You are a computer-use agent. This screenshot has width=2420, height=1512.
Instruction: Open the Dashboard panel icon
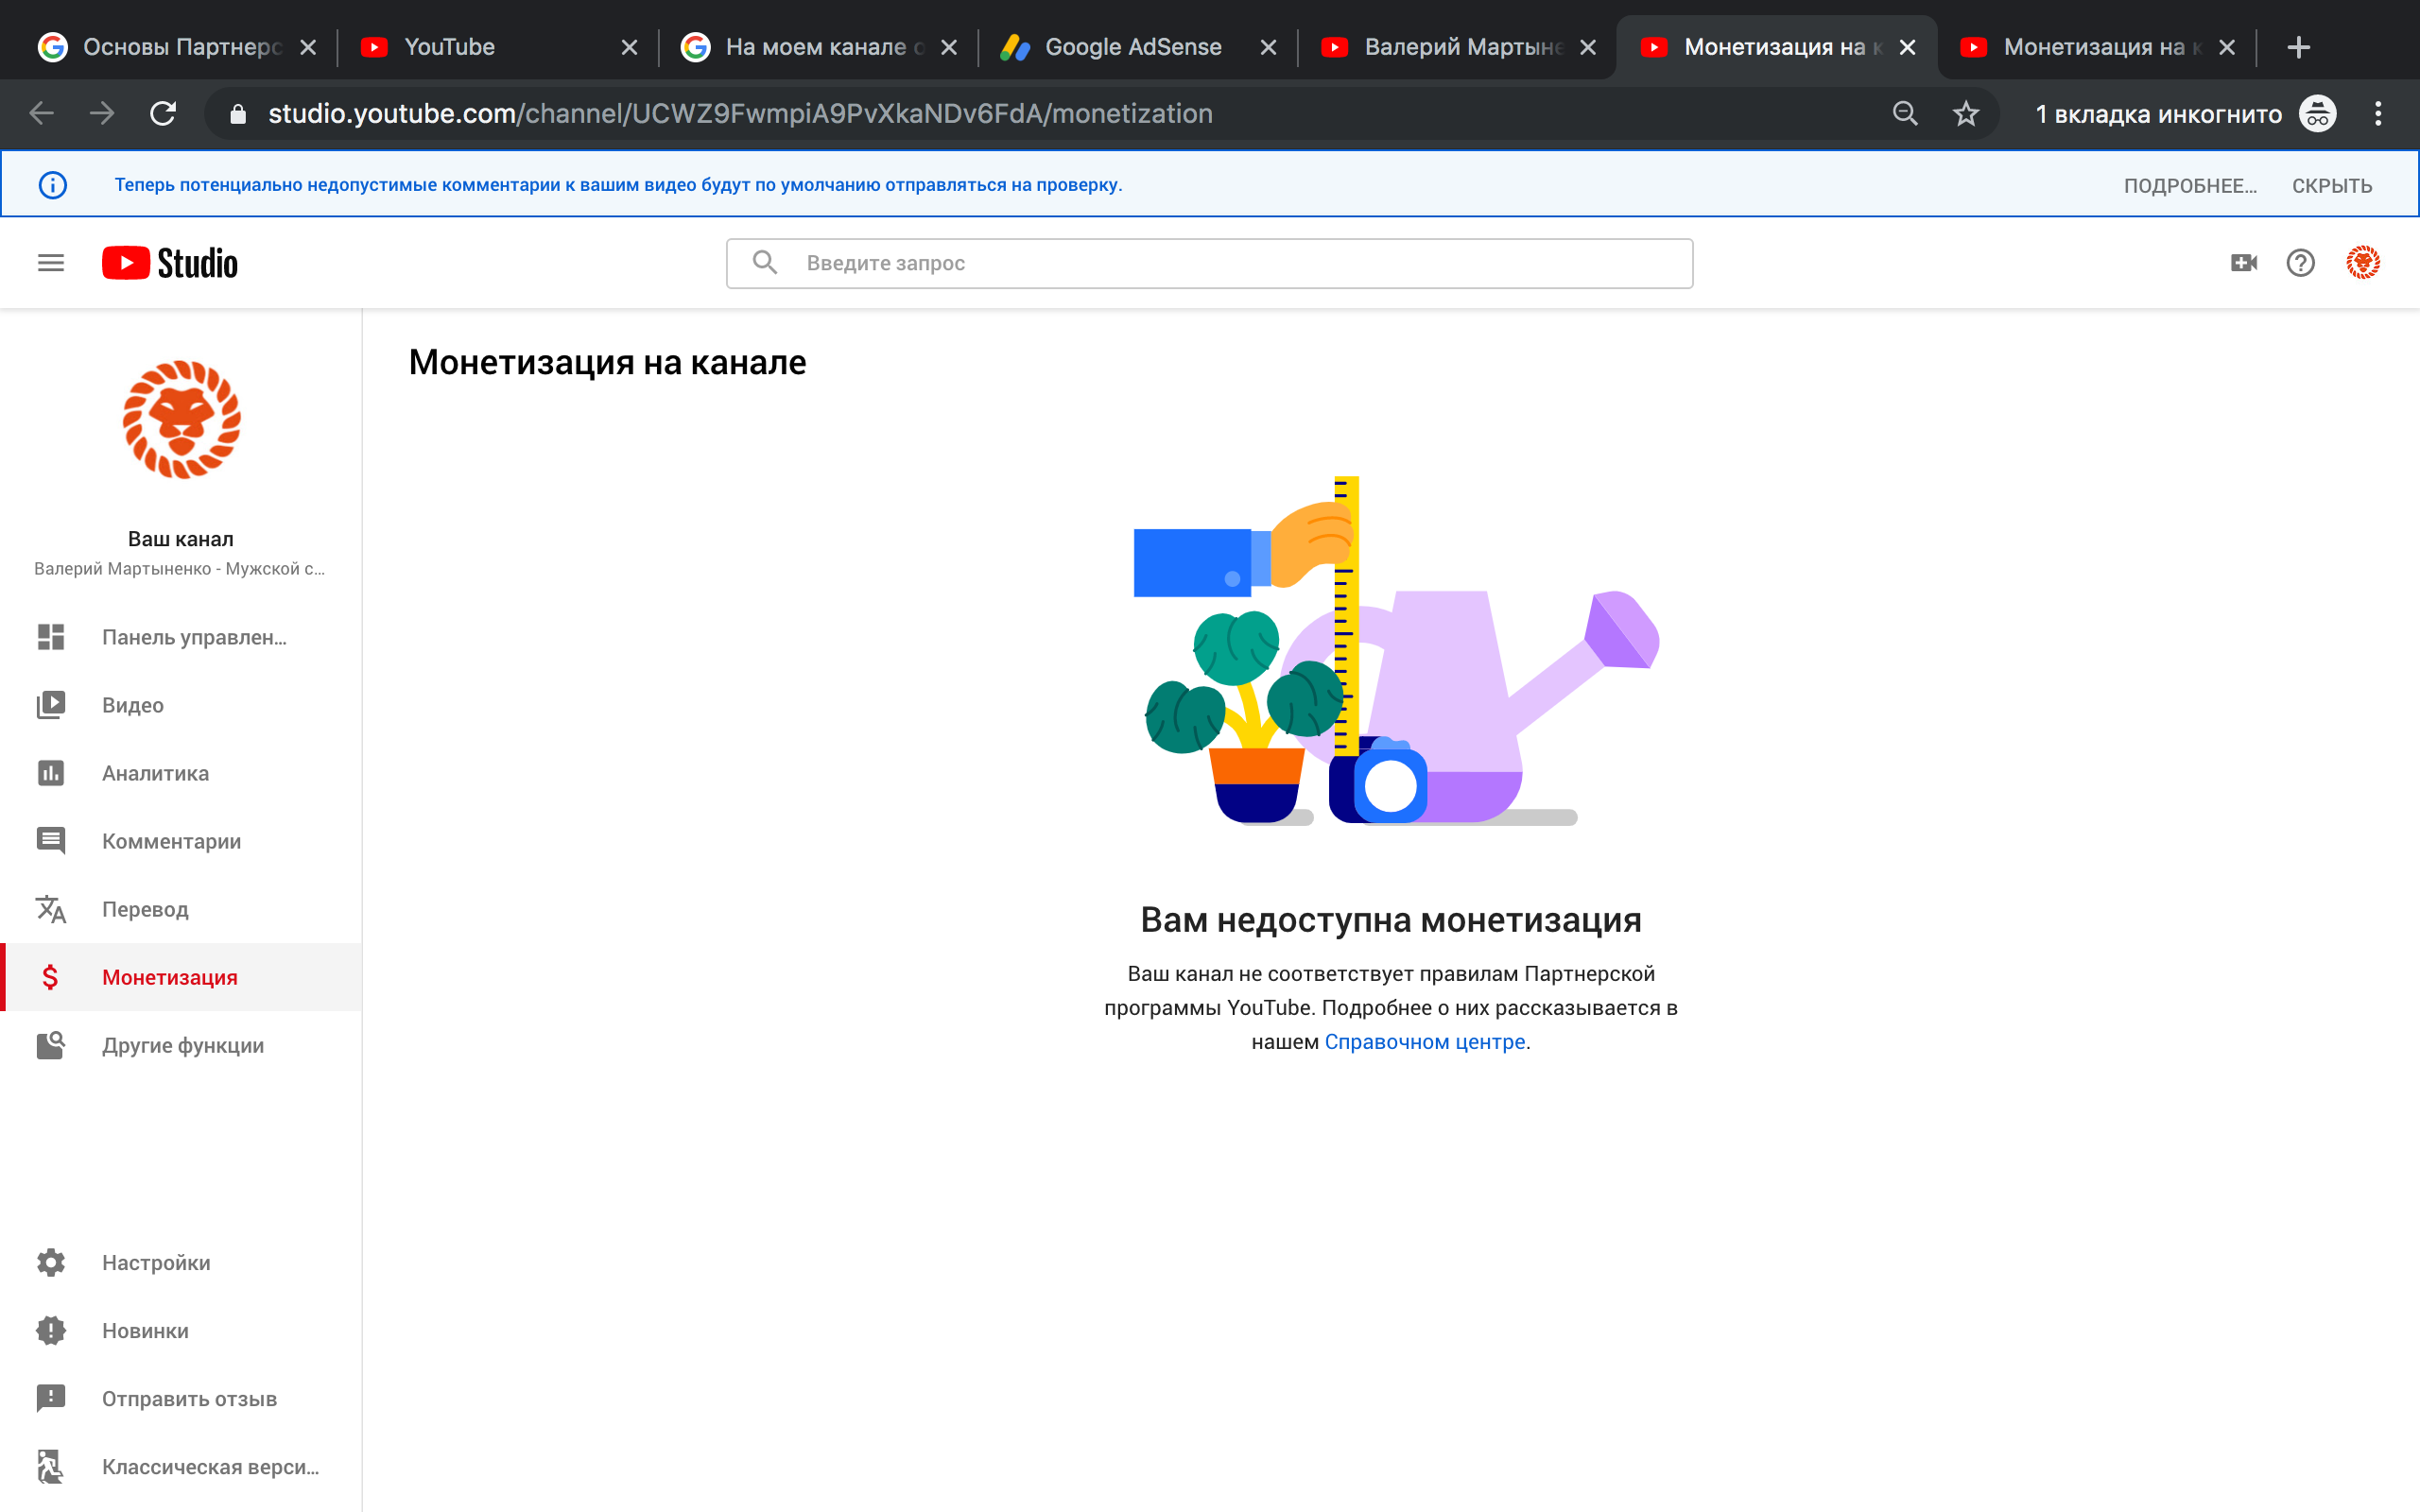click(x=51, y=637)
